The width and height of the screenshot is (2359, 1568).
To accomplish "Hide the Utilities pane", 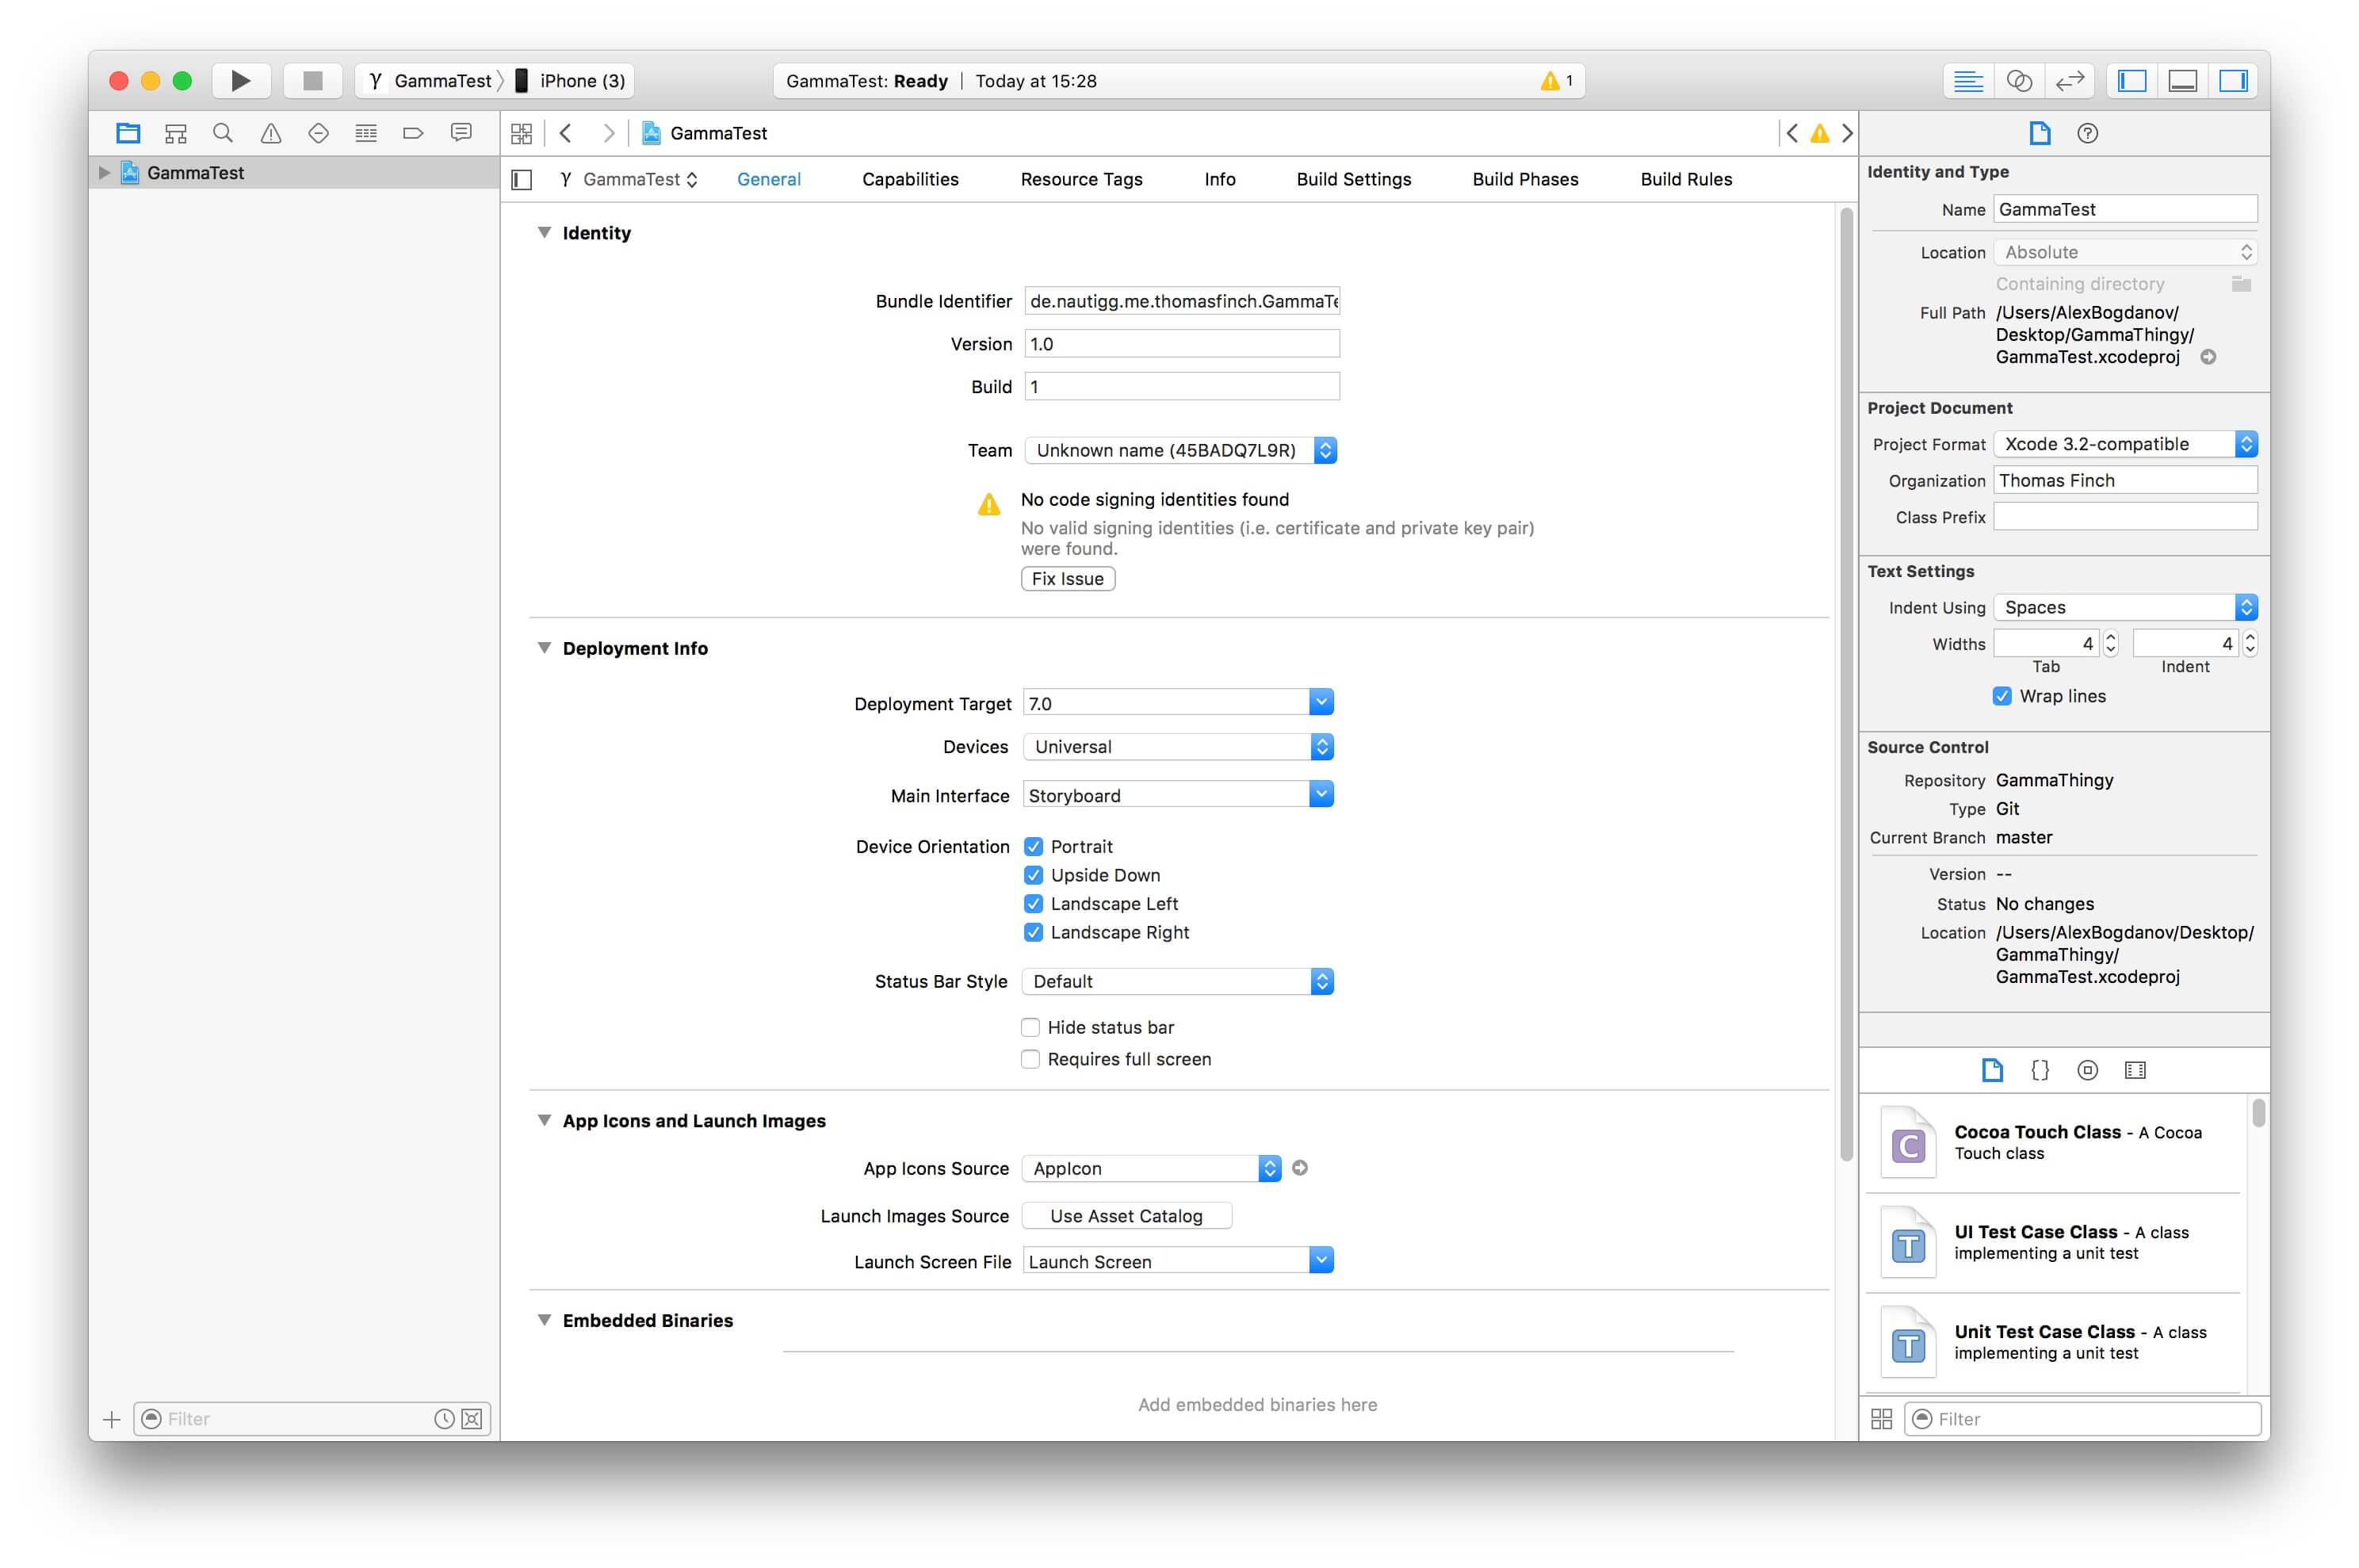I will tap(2234, 81).
